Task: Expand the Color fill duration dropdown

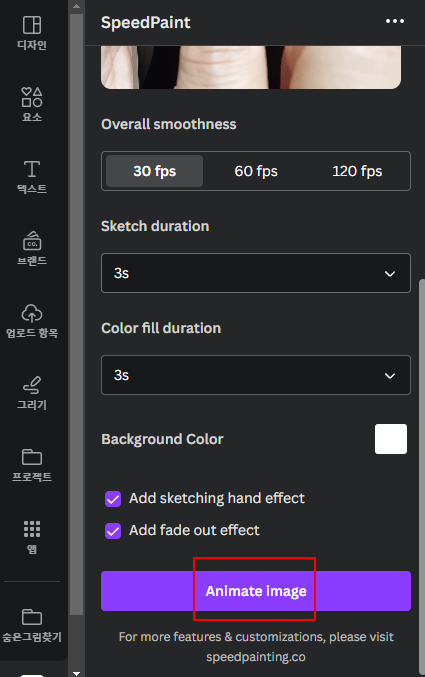Action: coord(256,375)
